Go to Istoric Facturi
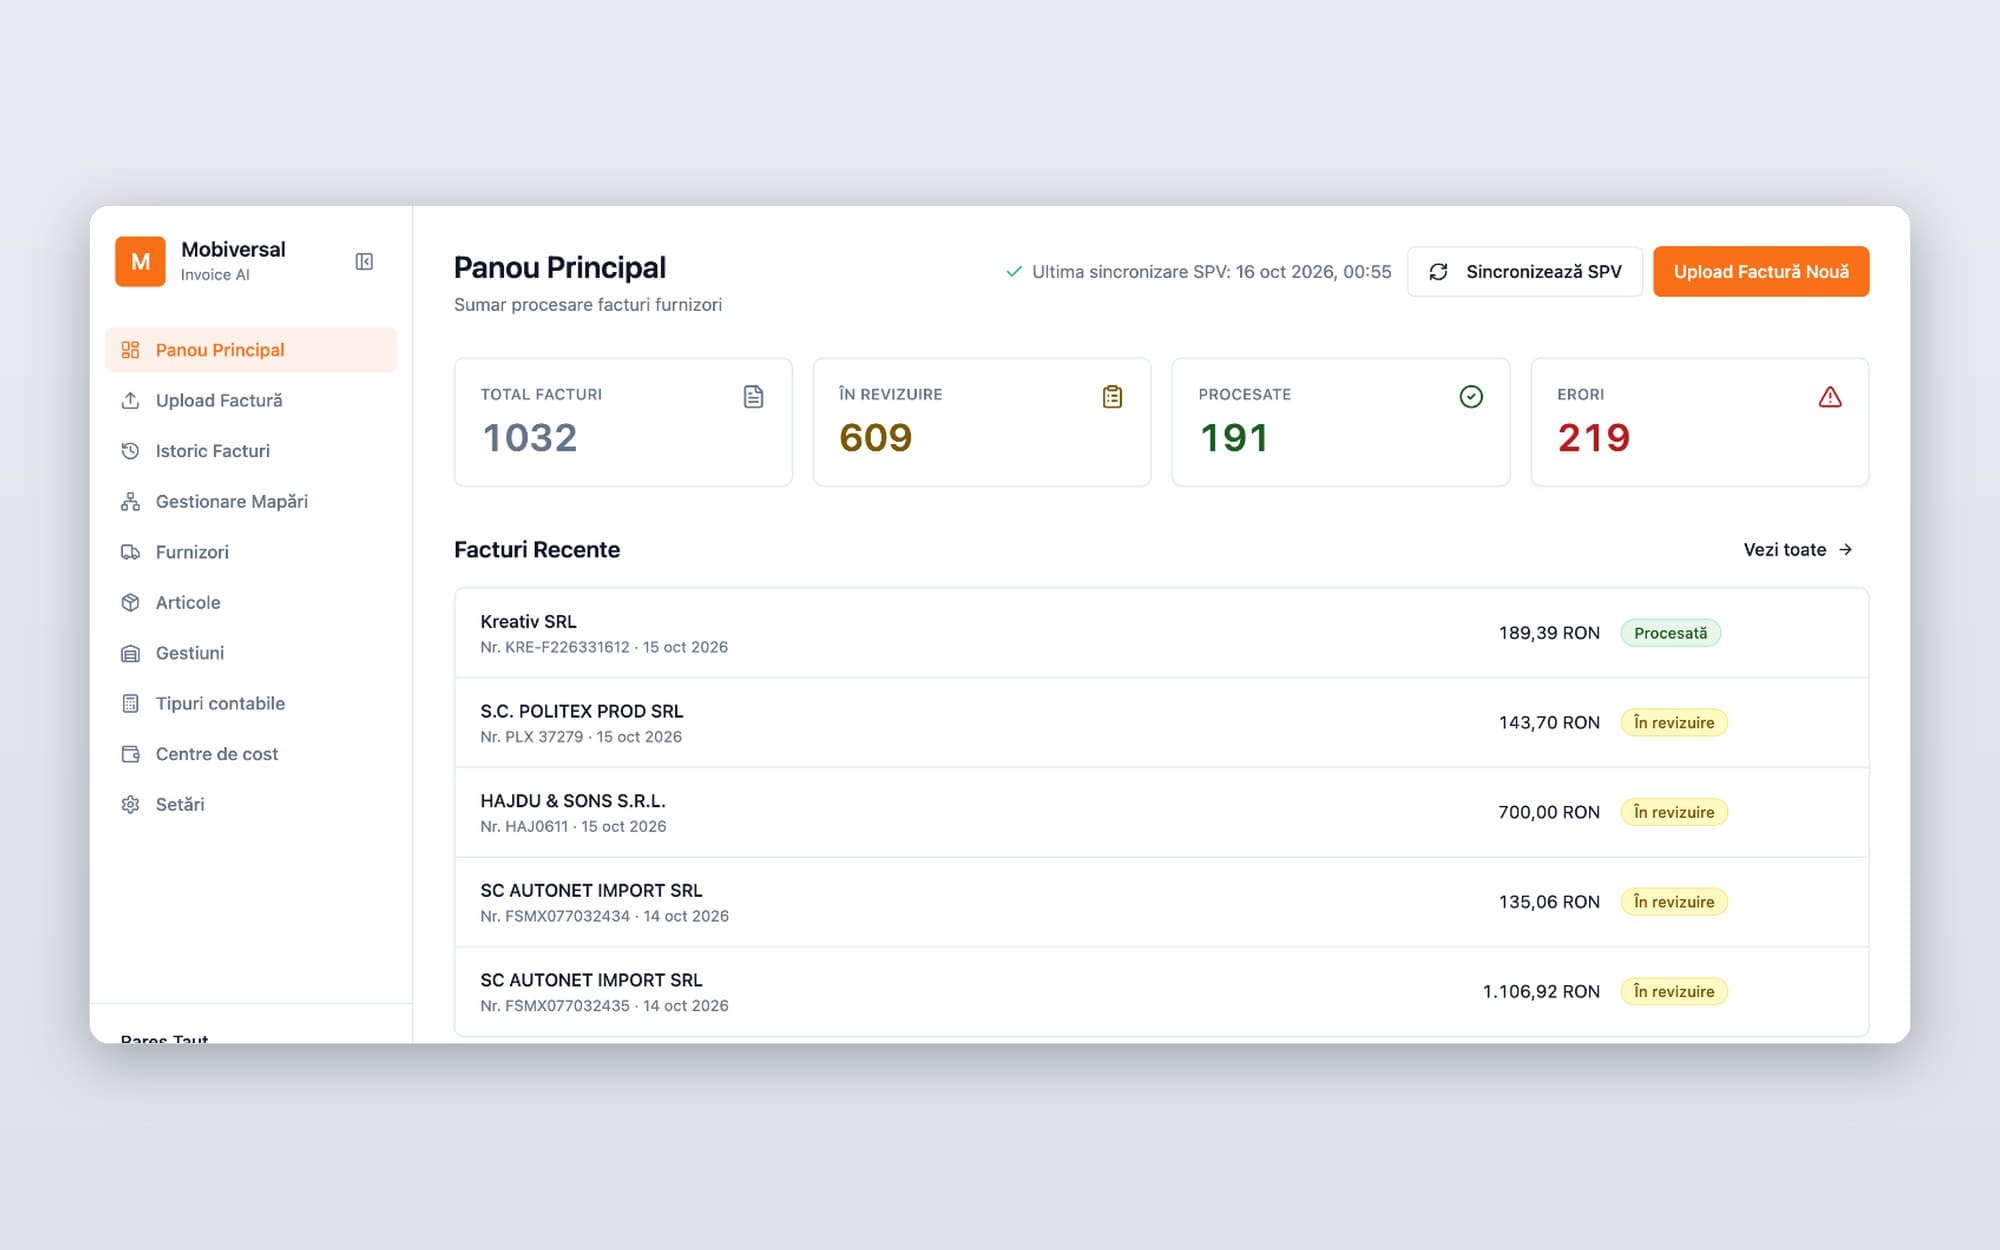Screen dimensions: 2000x1250 [x=251, y=451]
